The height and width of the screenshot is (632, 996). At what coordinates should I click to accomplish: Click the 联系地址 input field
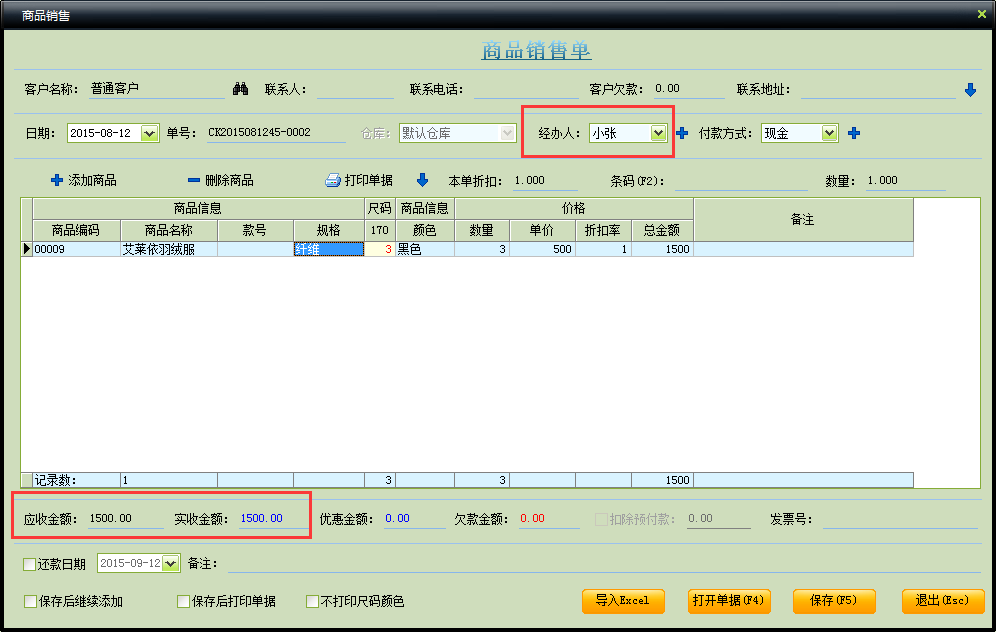878,90
